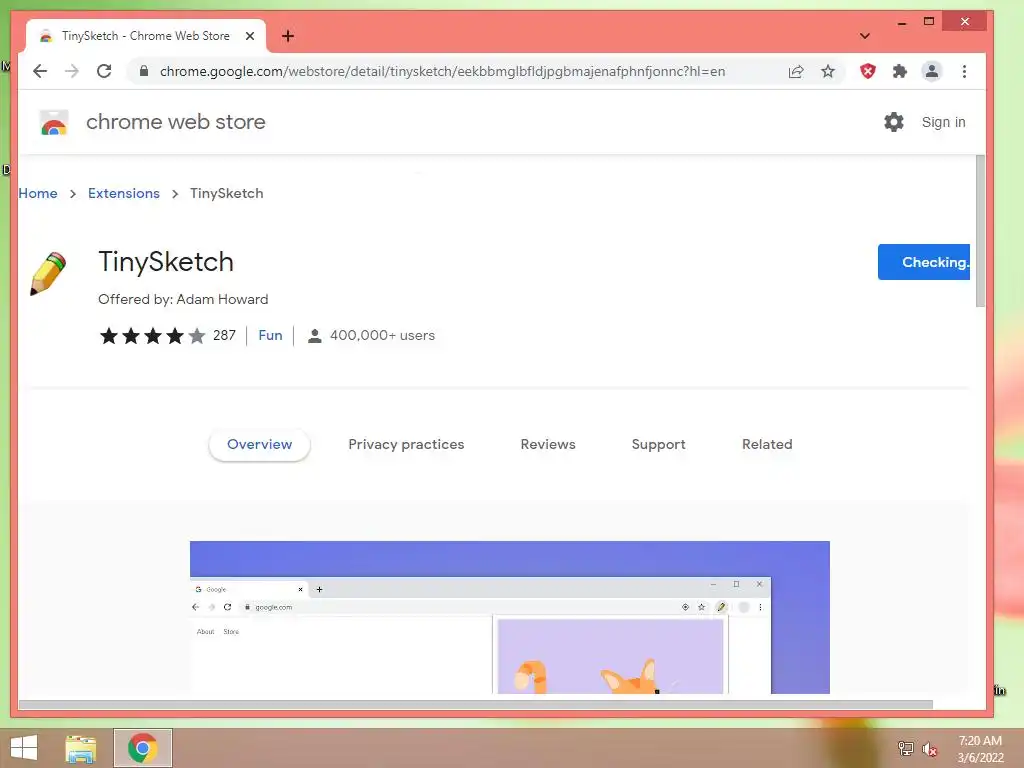
Task: Click the muted volume tray icon
Action: pos(929,749)
